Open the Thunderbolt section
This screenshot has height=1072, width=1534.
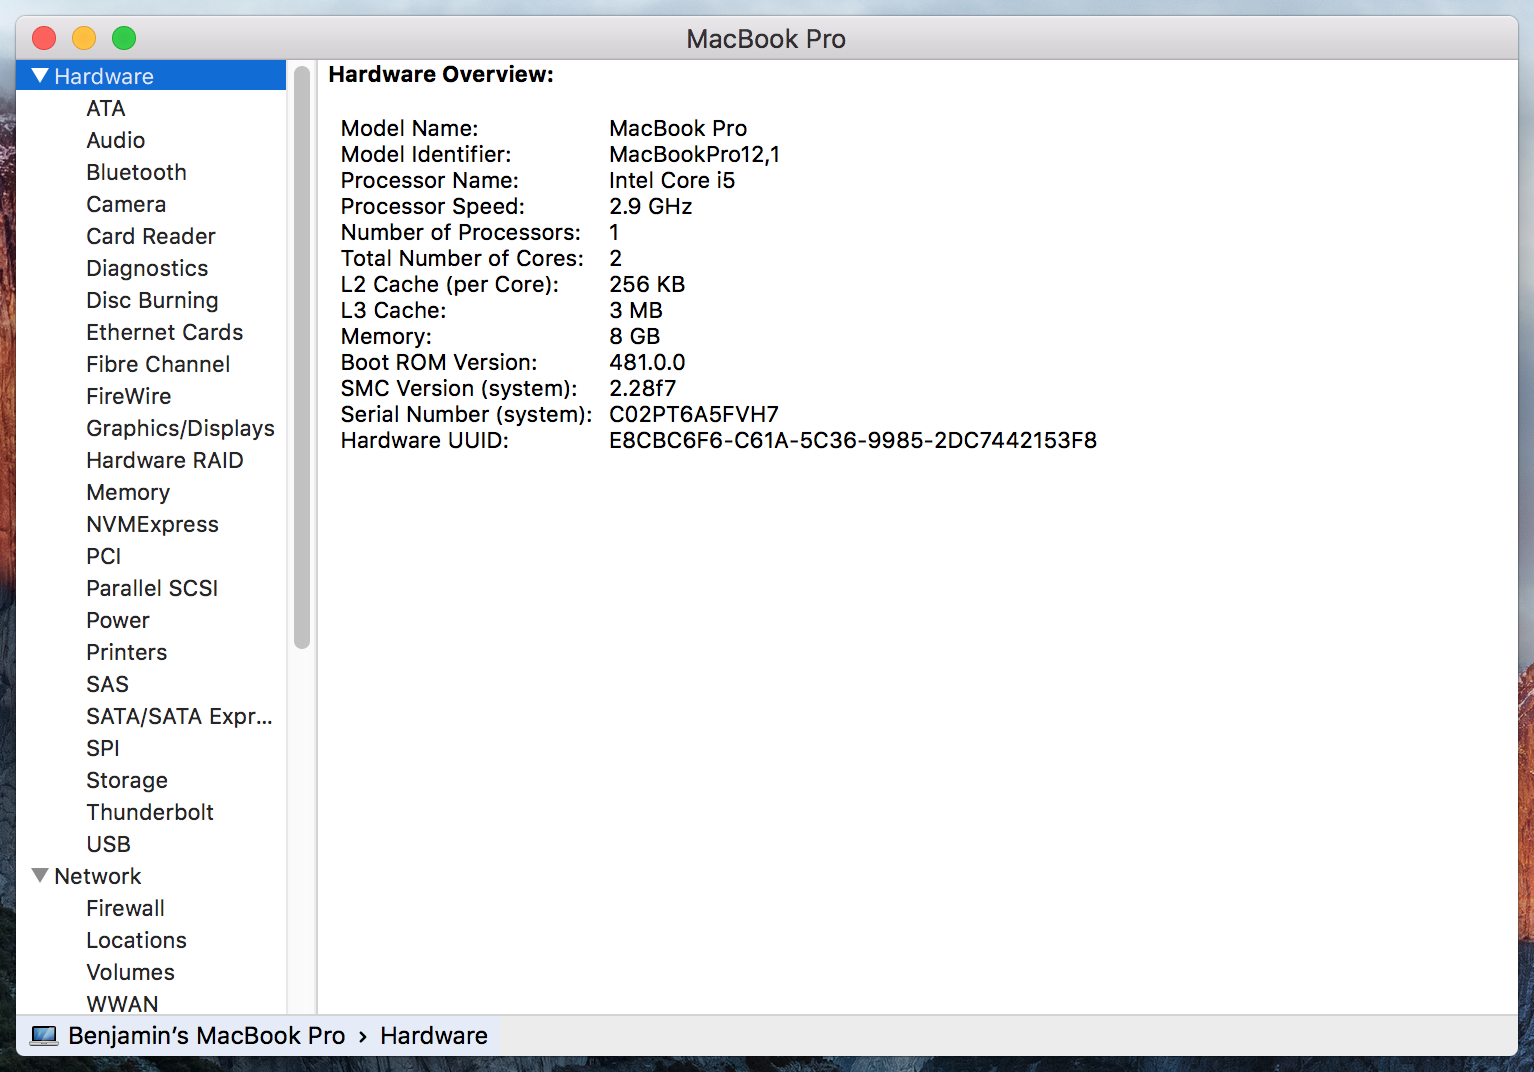pyautogui.click(x=150, y=812)
